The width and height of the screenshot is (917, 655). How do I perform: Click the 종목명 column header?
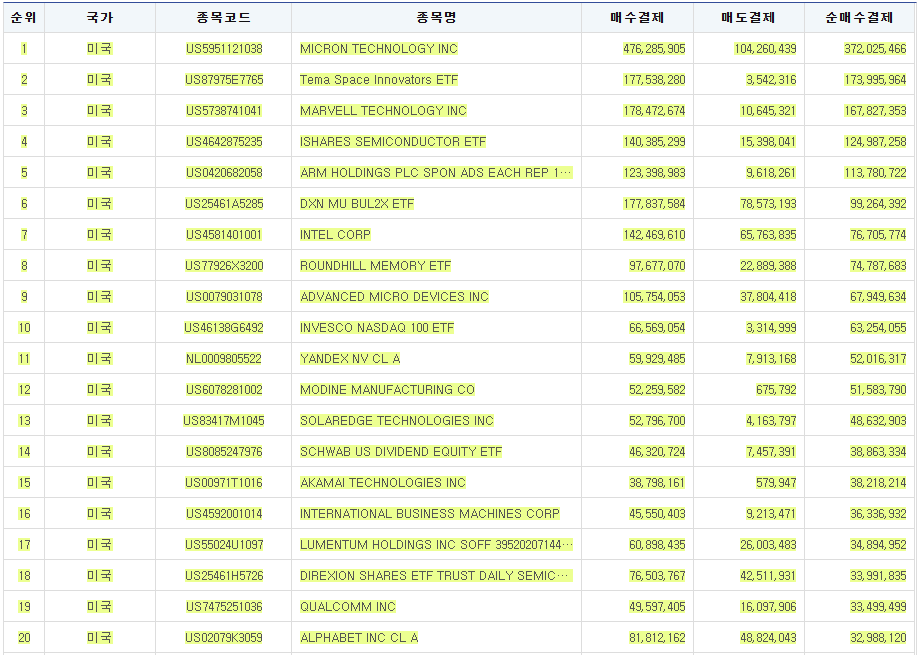point(436,18)
